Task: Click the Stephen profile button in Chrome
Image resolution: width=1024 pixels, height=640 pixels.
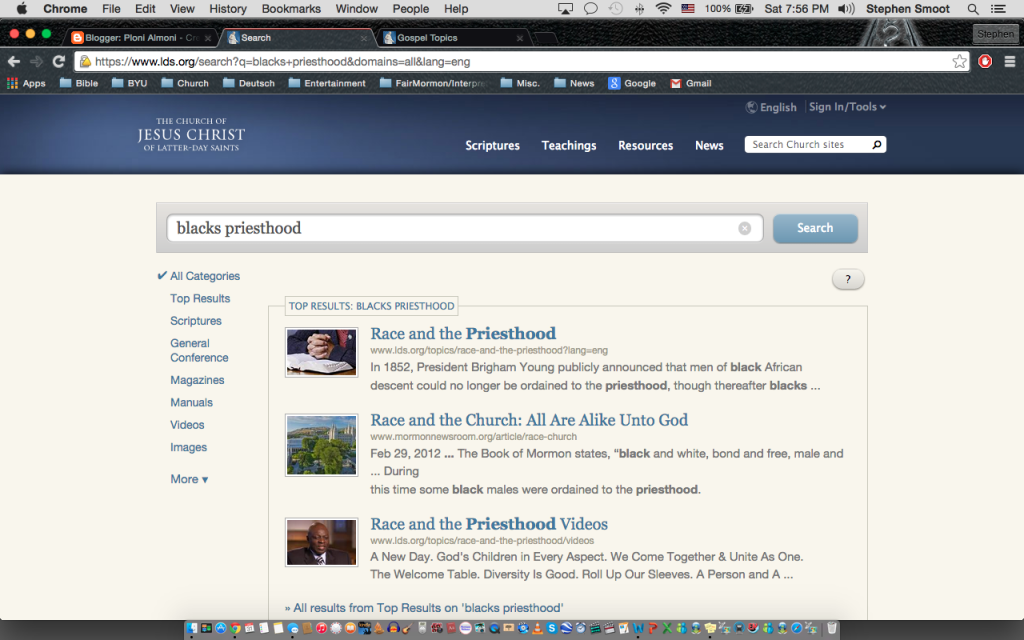Action: coord(995,34)
